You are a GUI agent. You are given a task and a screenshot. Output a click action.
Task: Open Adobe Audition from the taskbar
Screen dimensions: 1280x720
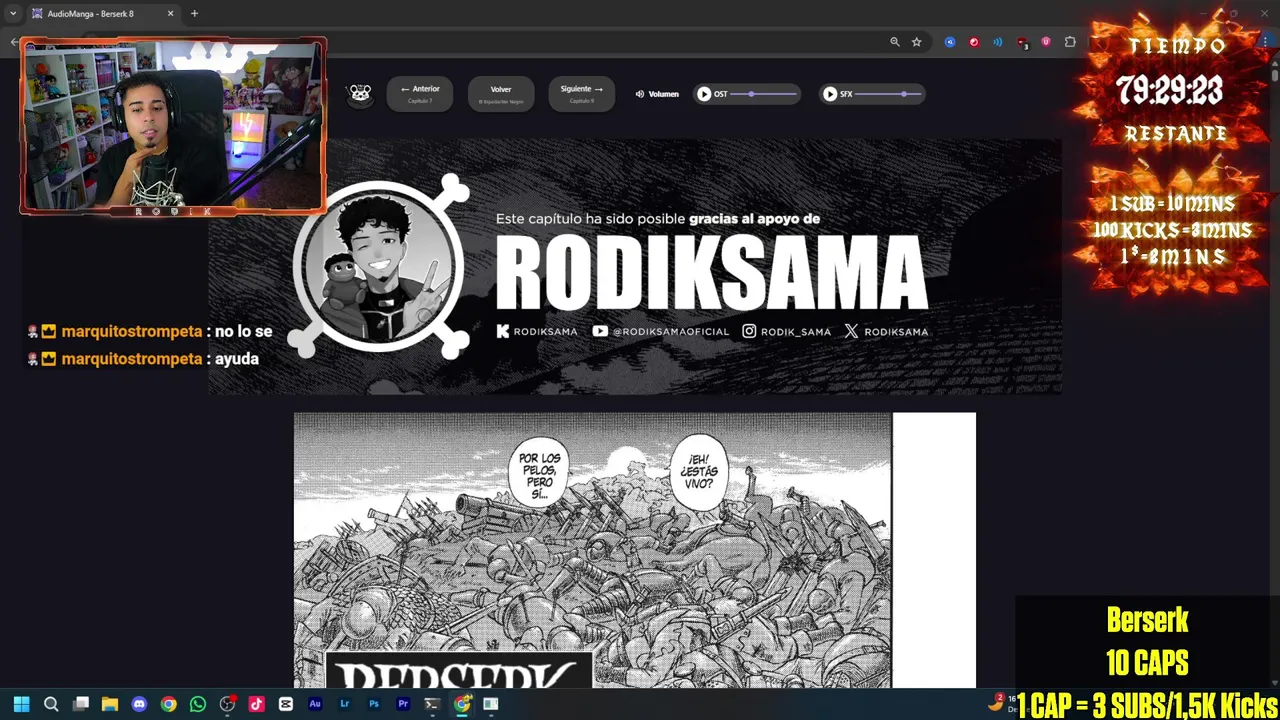[x=315, y=704]
